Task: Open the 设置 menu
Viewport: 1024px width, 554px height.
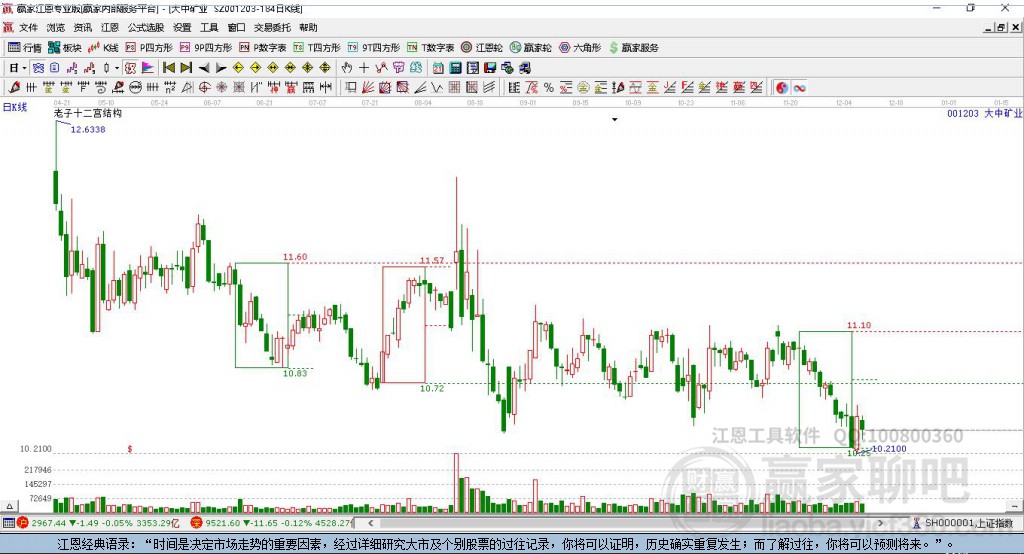Action: click(x=182, y=27)
